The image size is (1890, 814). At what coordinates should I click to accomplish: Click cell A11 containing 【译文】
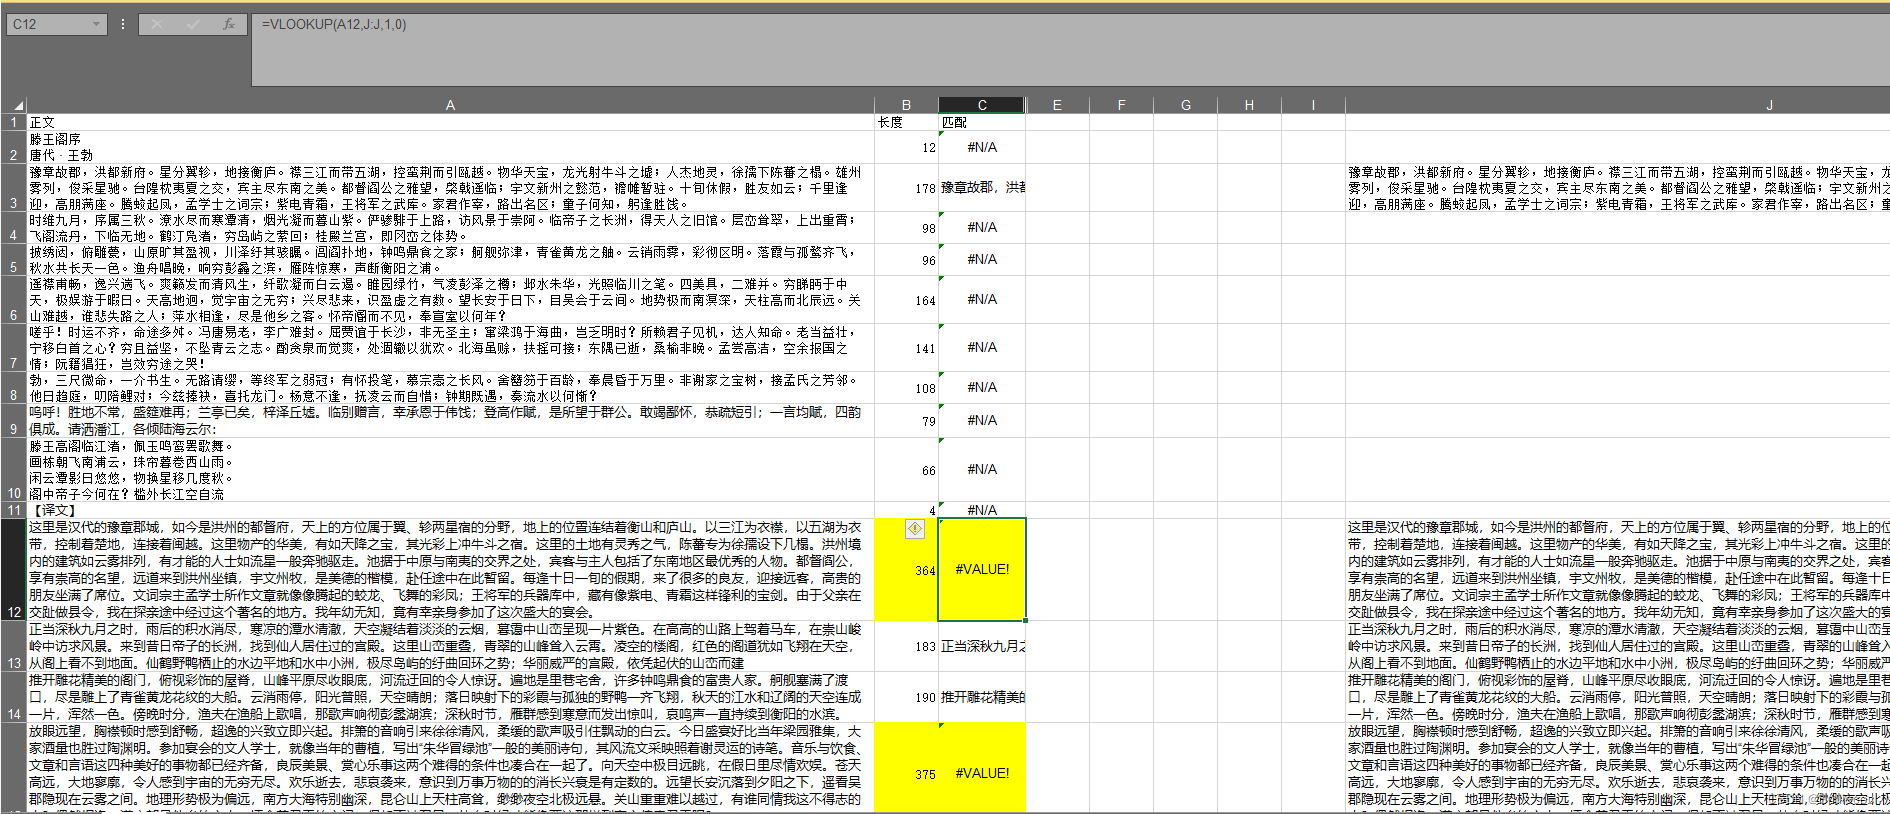coord(450,510)
